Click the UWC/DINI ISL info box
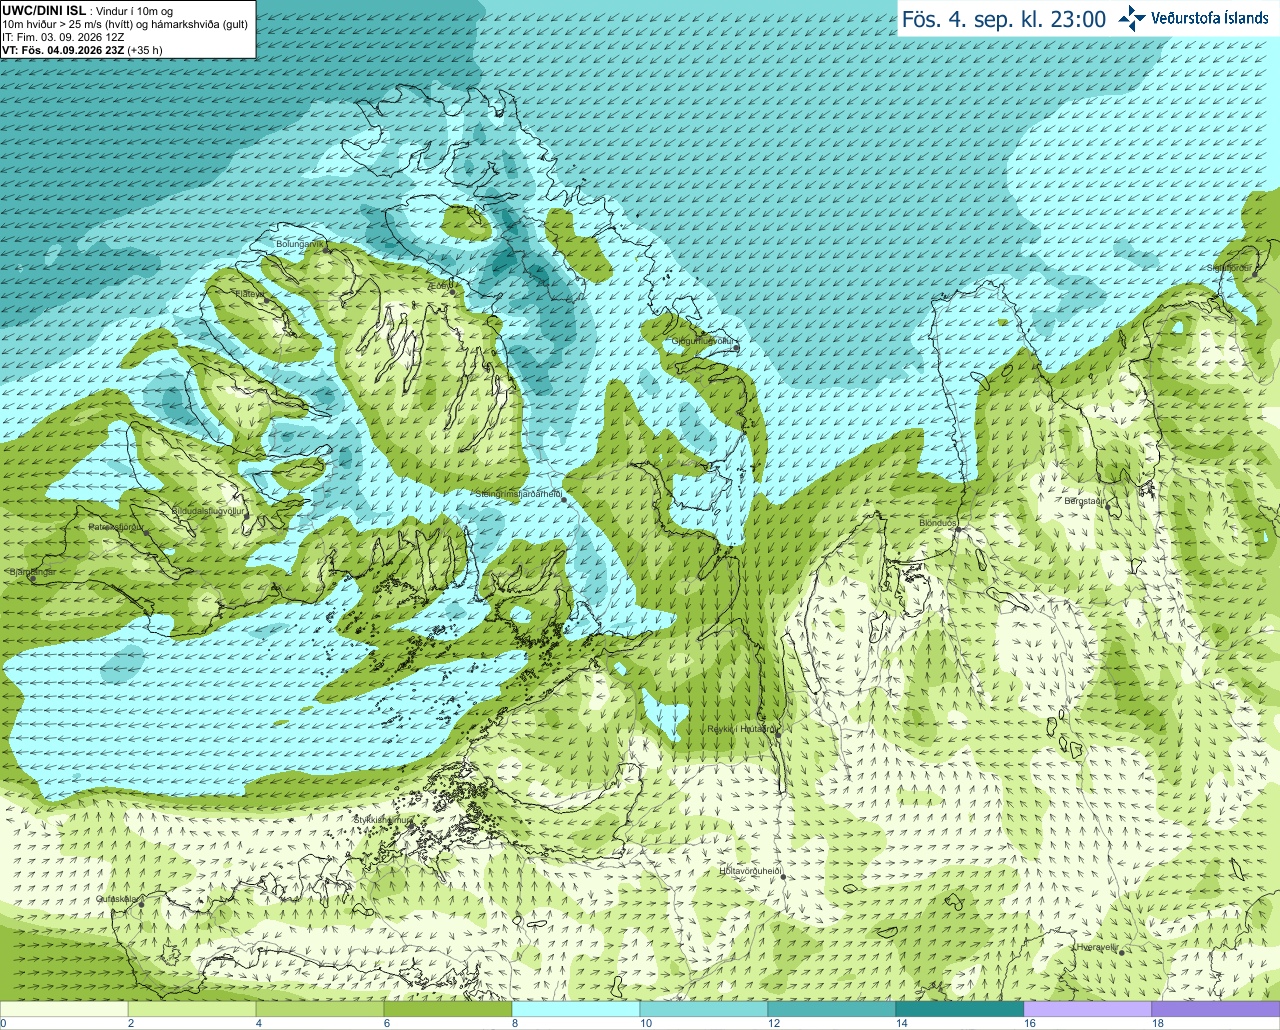The width and height of the screenshot is (1280, 1030). point(128,29)
